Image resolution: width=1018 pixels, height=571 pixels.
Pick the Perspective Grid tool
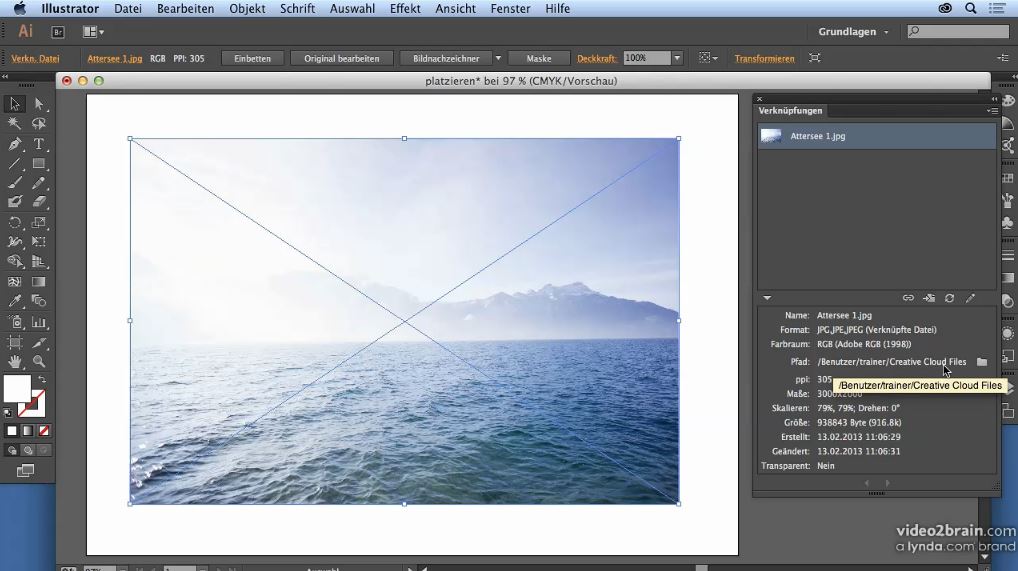click(39, 262)
